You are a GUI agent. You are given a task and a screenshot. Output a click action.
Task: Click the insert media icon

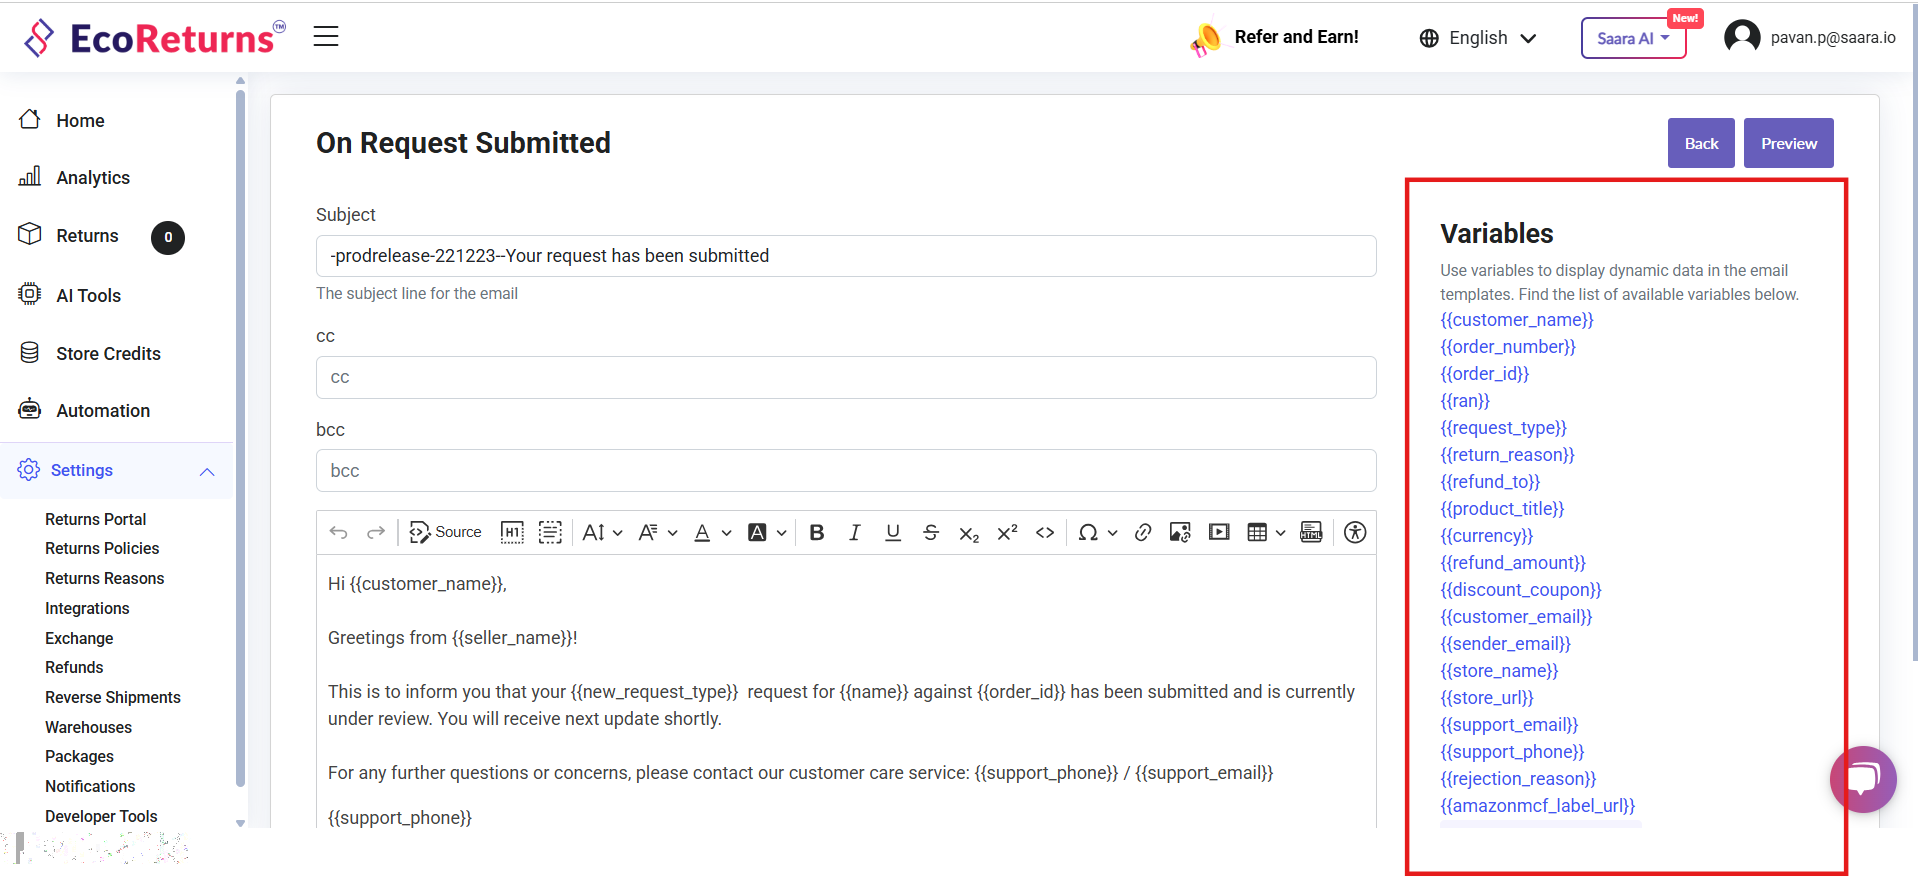tap(1219, 533)
